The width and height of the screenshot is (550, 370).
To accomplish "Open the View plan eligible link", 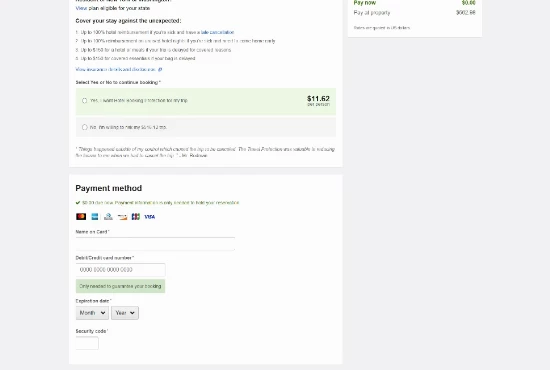I will click(81, 8).
